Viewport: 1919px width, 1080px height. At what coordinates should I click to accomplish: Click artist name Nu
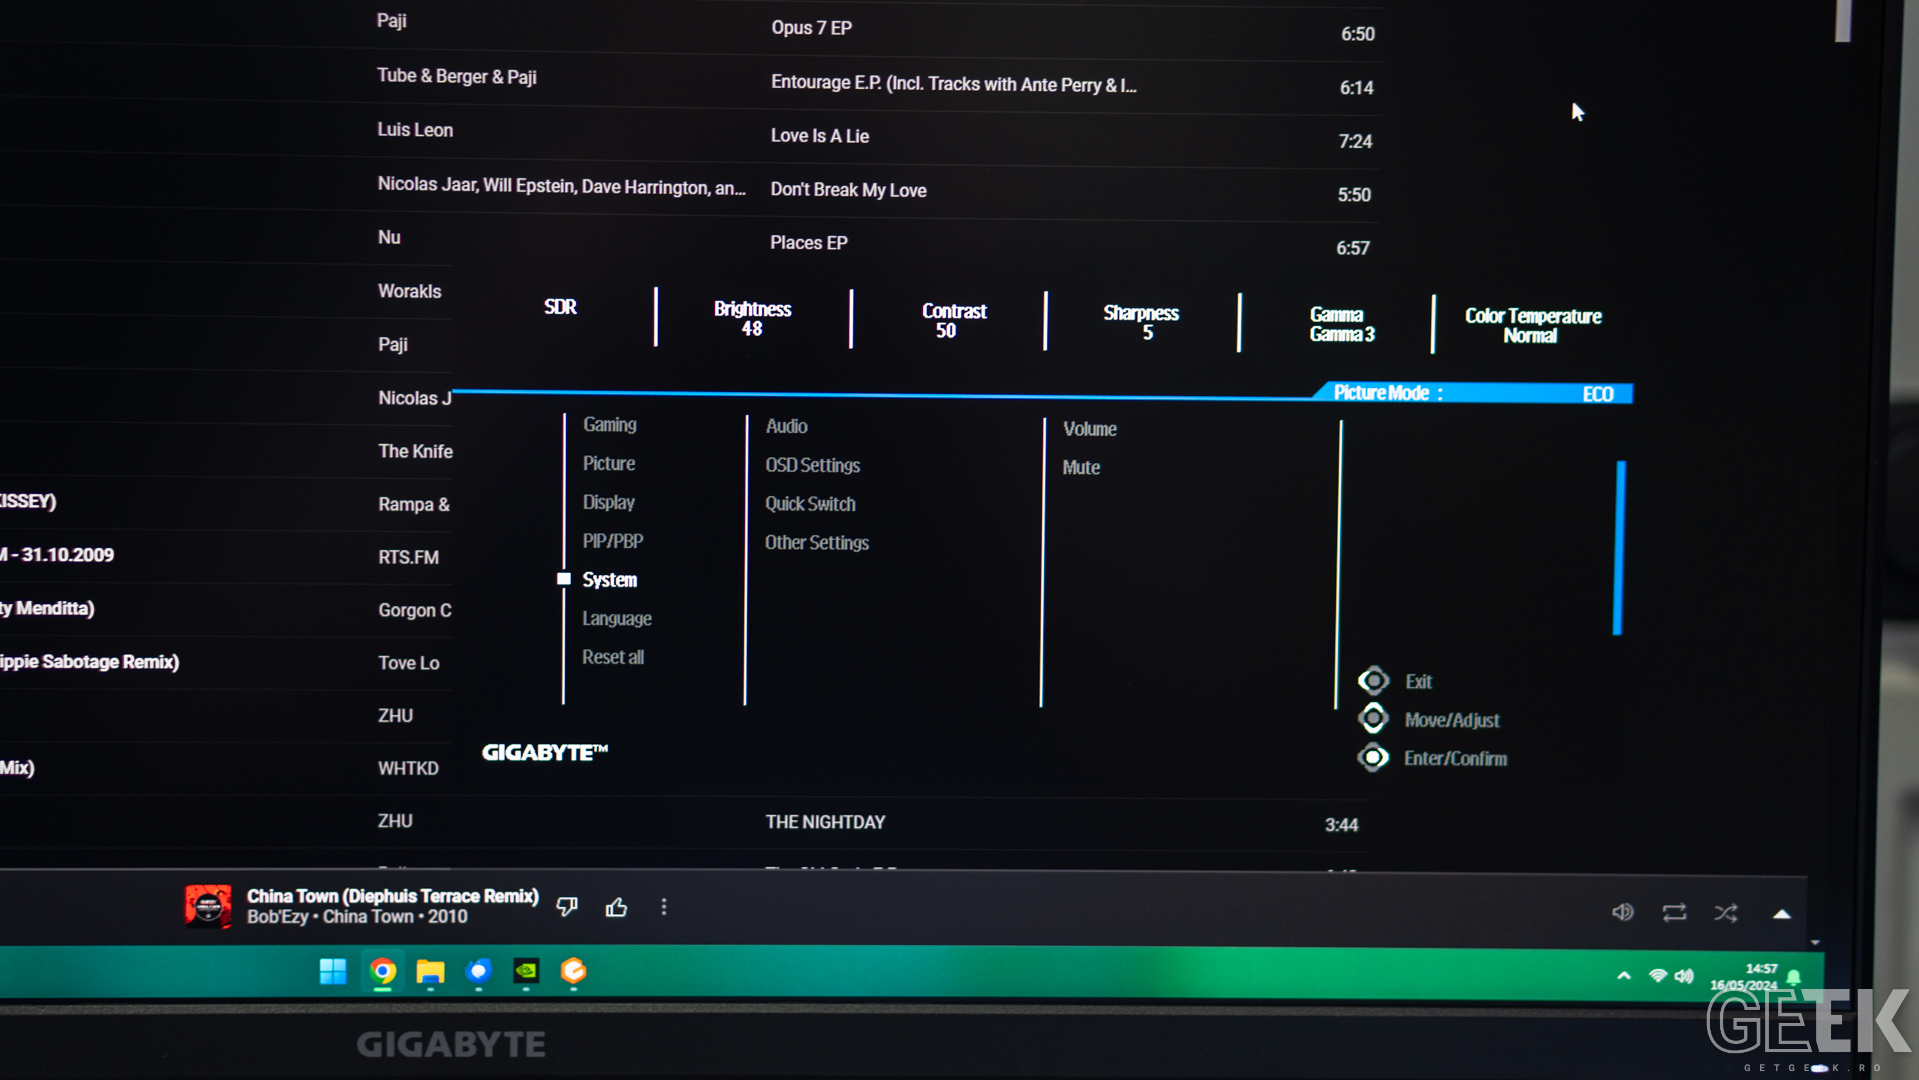pyautogui.click(x=389, y=238)
